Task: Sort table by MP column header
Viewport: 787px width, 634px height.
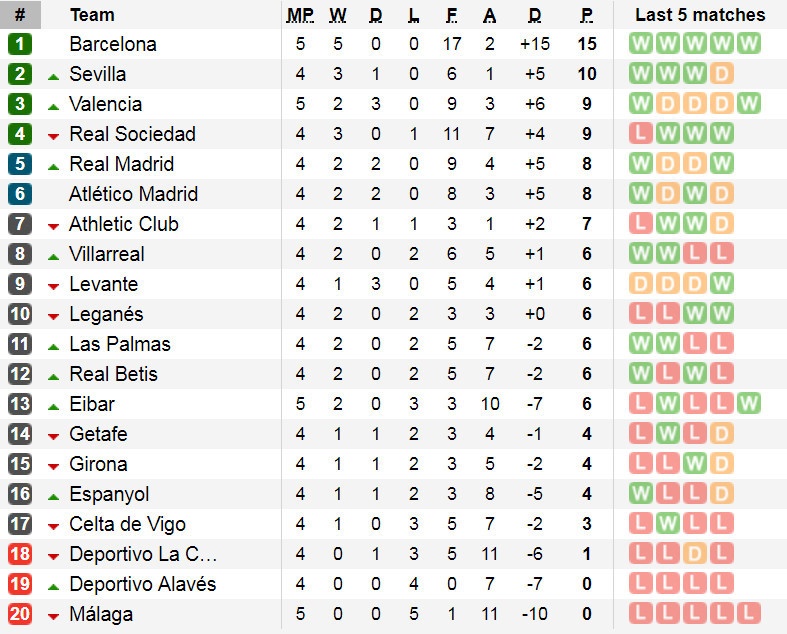Action: (300, 15)
